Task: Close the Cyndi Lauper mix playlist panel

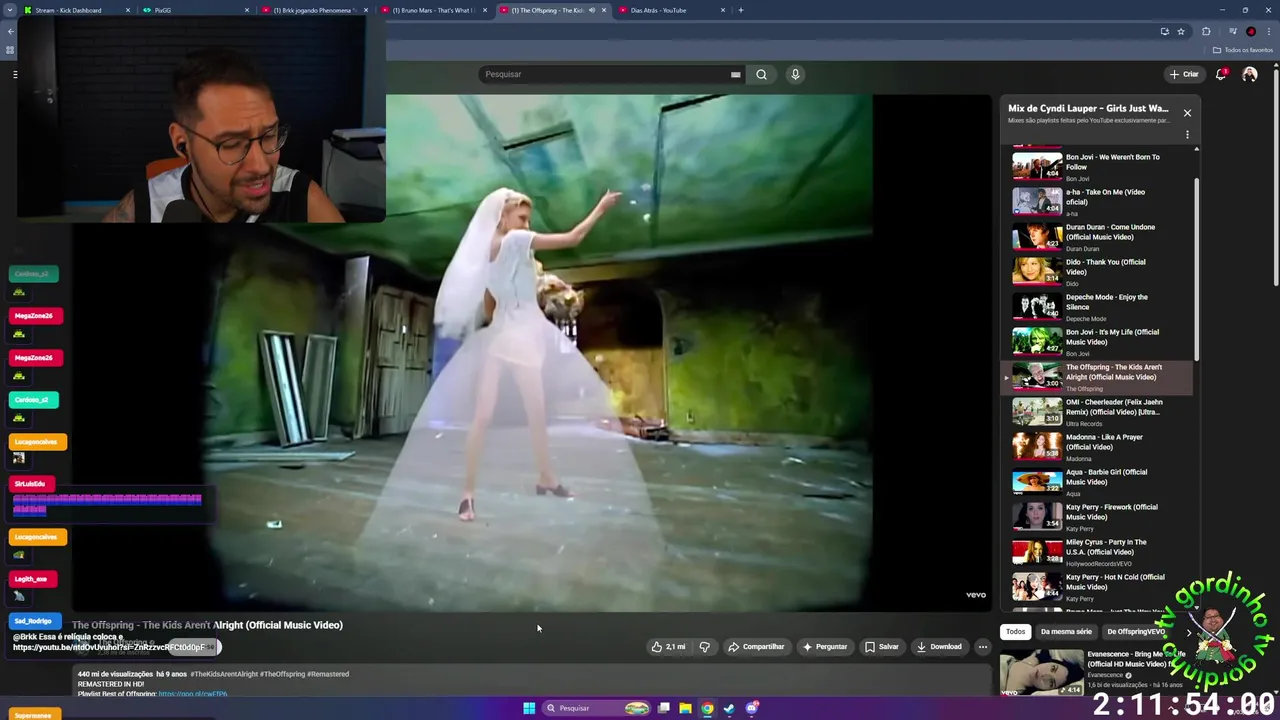Action: [1187, 113]
